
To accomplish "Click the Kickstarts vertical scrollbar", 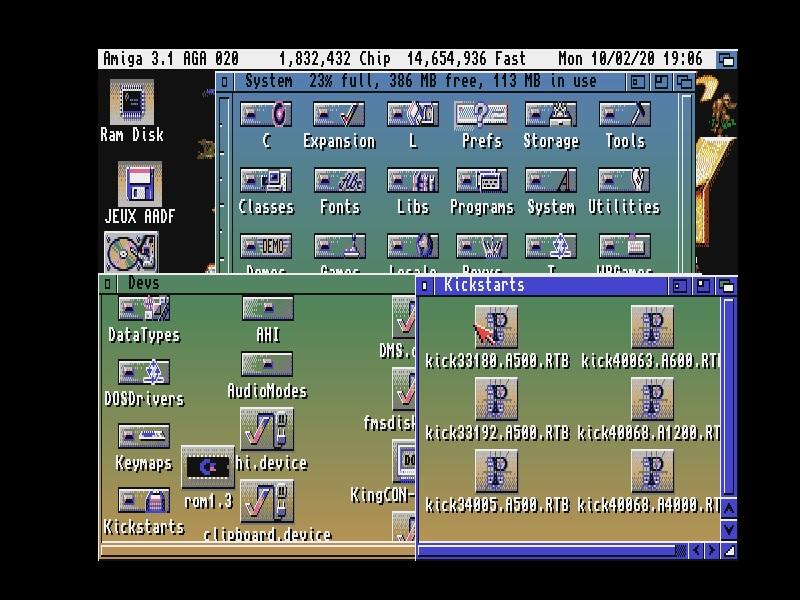I will coord(729,397).
